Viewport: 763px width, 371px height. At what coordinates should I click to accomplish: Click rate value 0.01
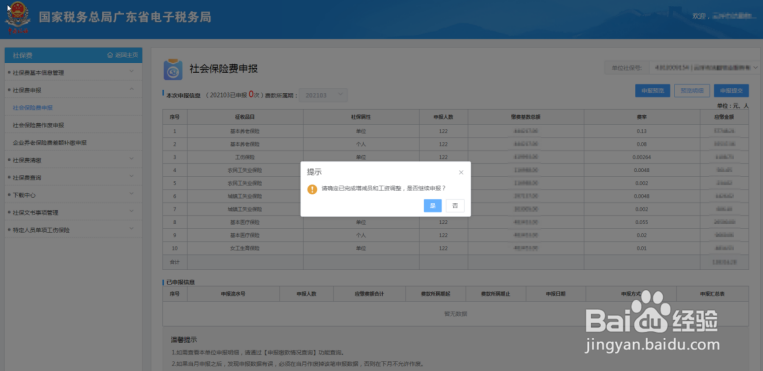pos(641,248)
